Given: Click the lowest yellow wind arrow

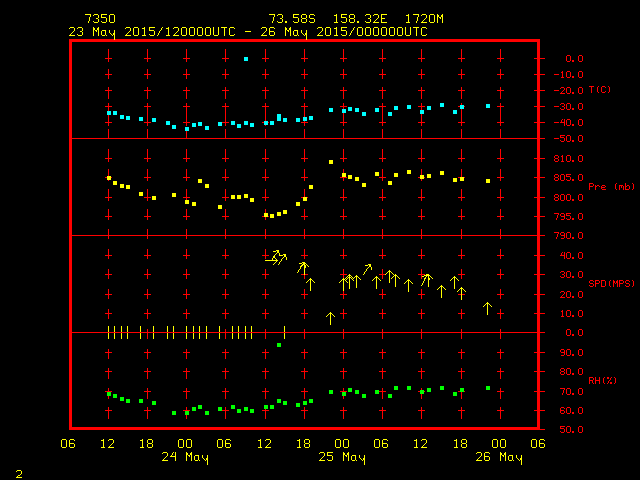Looking at the screenshot, I should click(x=330, y=318).
